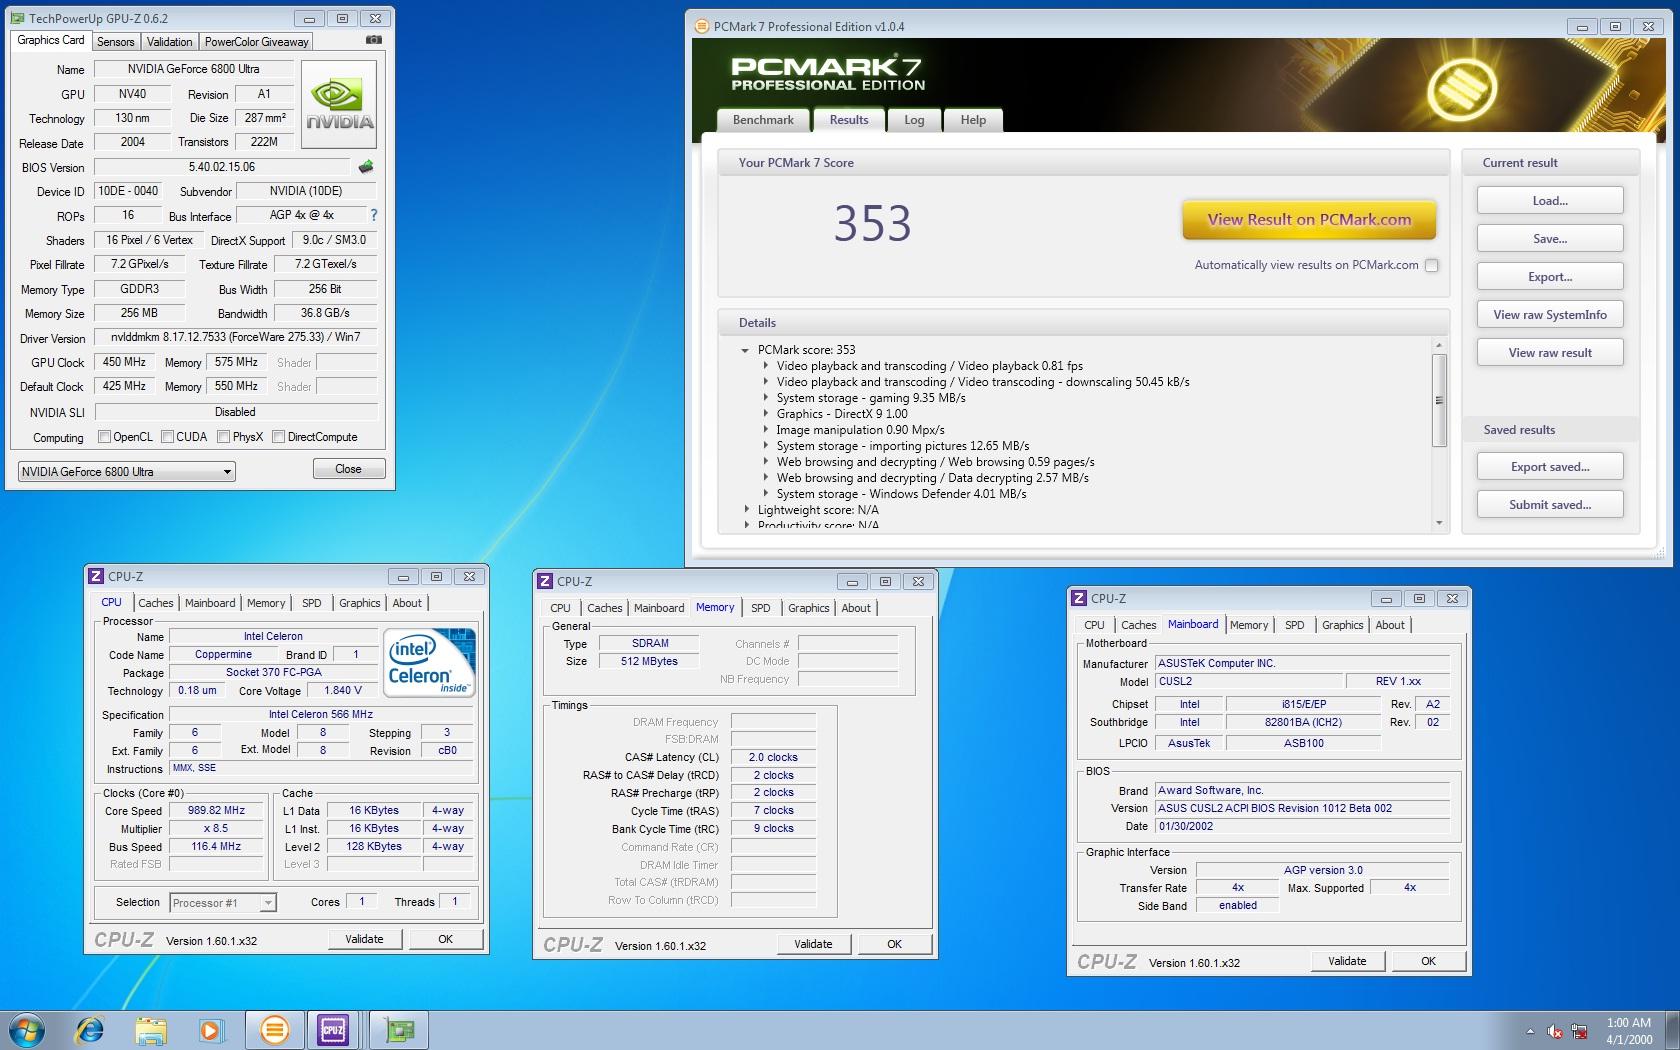Switch to CPU-Z taskbar icon
This screenshot has height=1050, width=1680.
pos(333,1029)
